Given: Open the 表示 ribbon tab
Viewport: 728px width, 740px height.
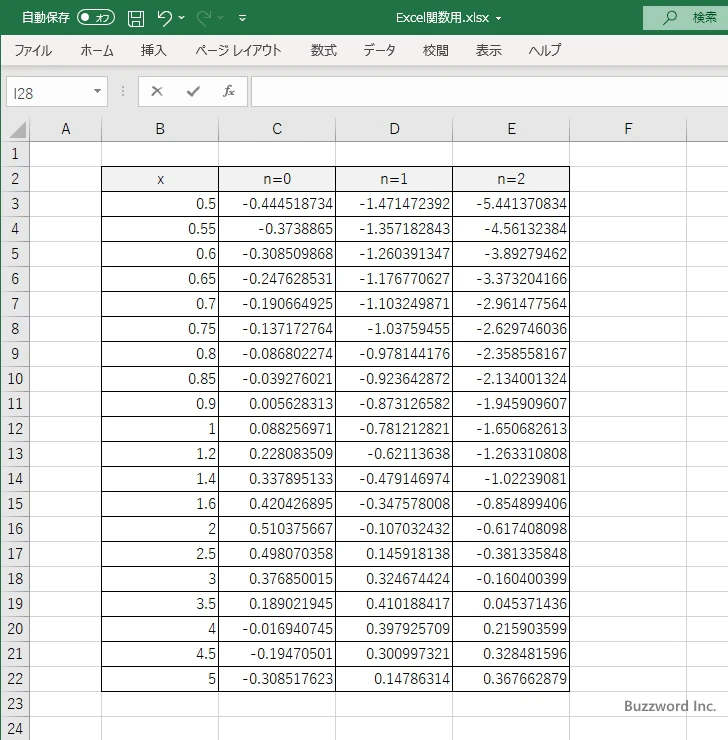Looking at the screenshot, I should (488, 50).
